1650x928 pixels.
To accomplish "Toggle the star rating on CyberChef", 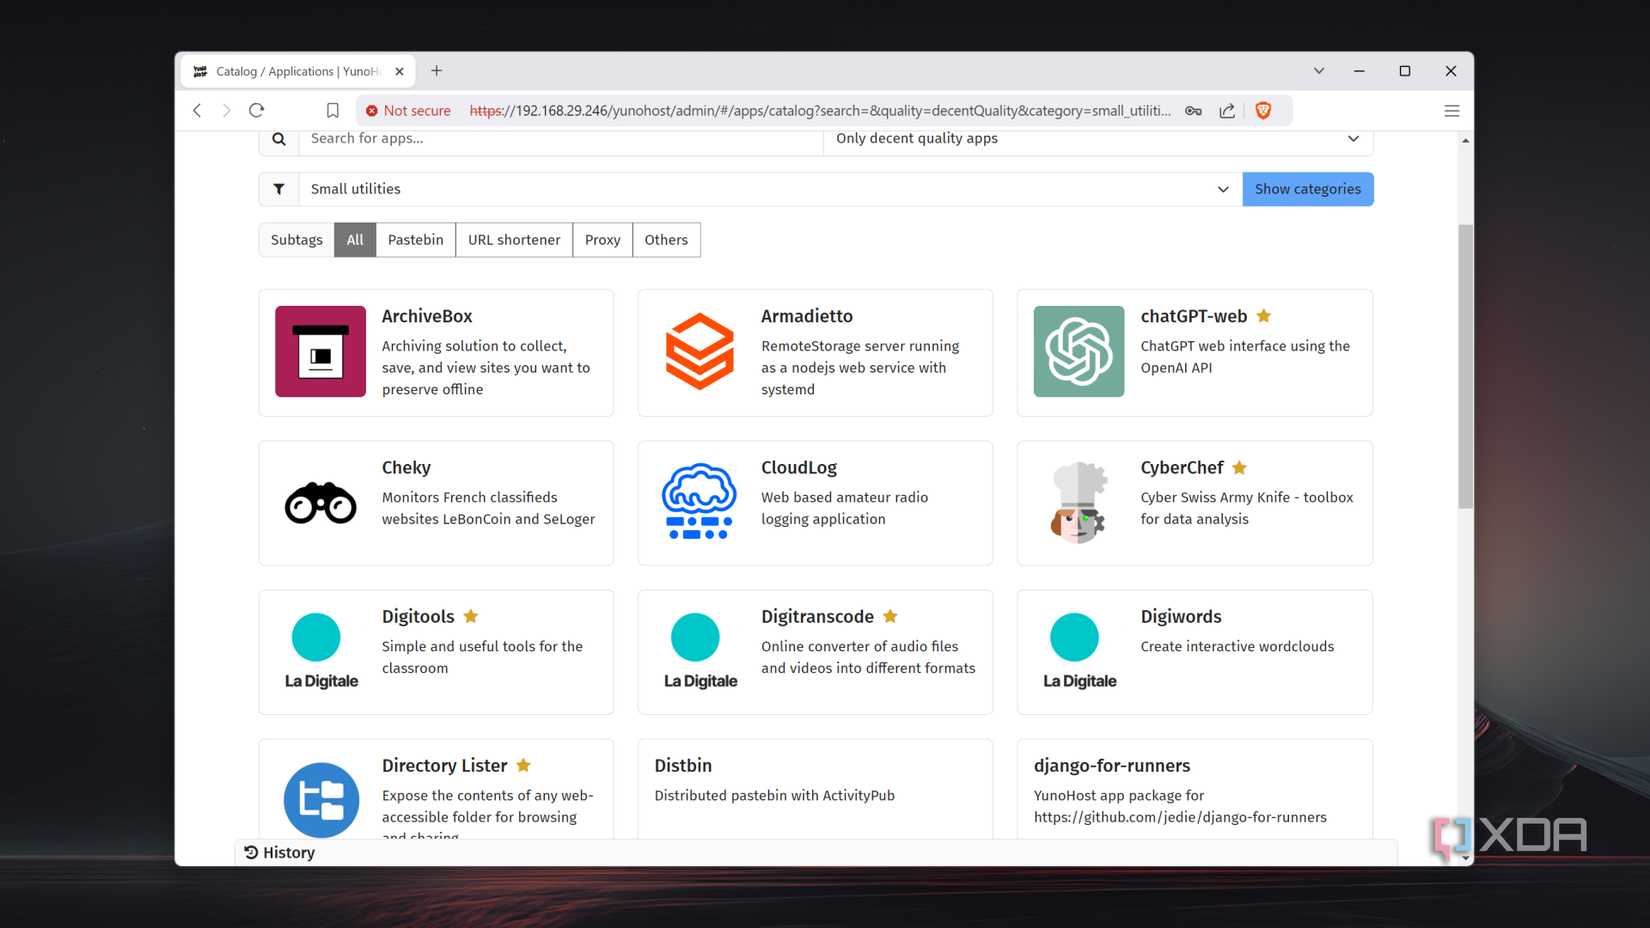I will pyautogui.click(x=1239, y=467).
